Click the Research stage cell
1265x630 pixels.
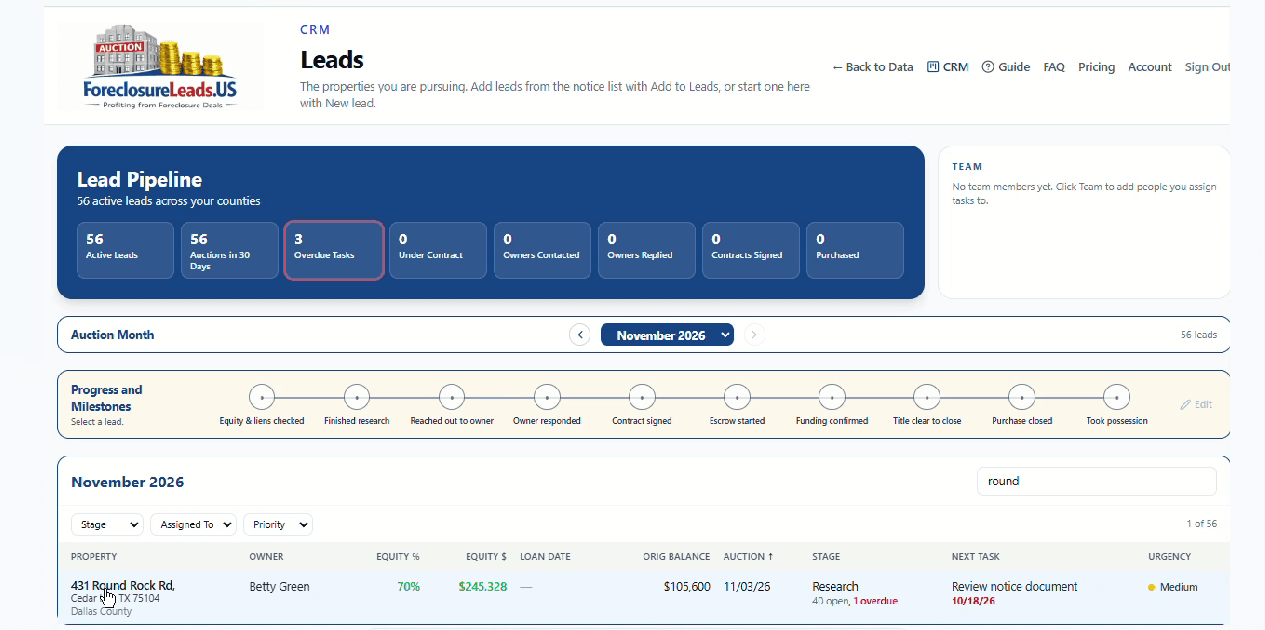[x=836, y=587]
